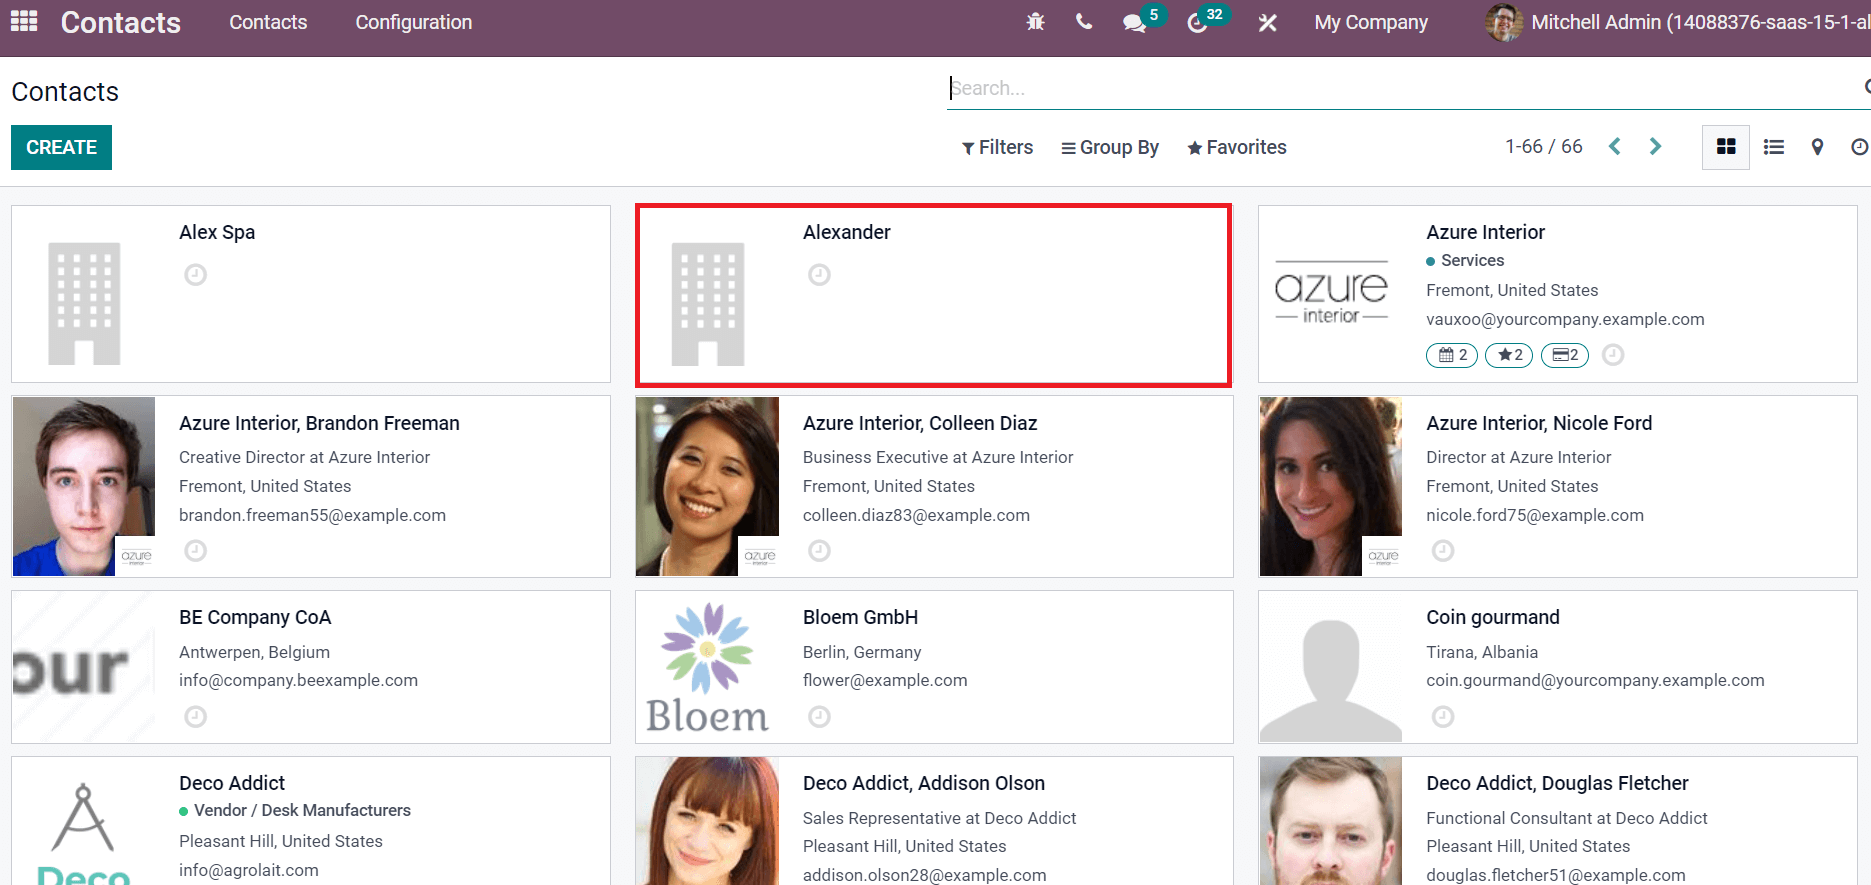Open the Filters dropdown
Viewport: 1871px width, 885px height.
coord(997,147)
